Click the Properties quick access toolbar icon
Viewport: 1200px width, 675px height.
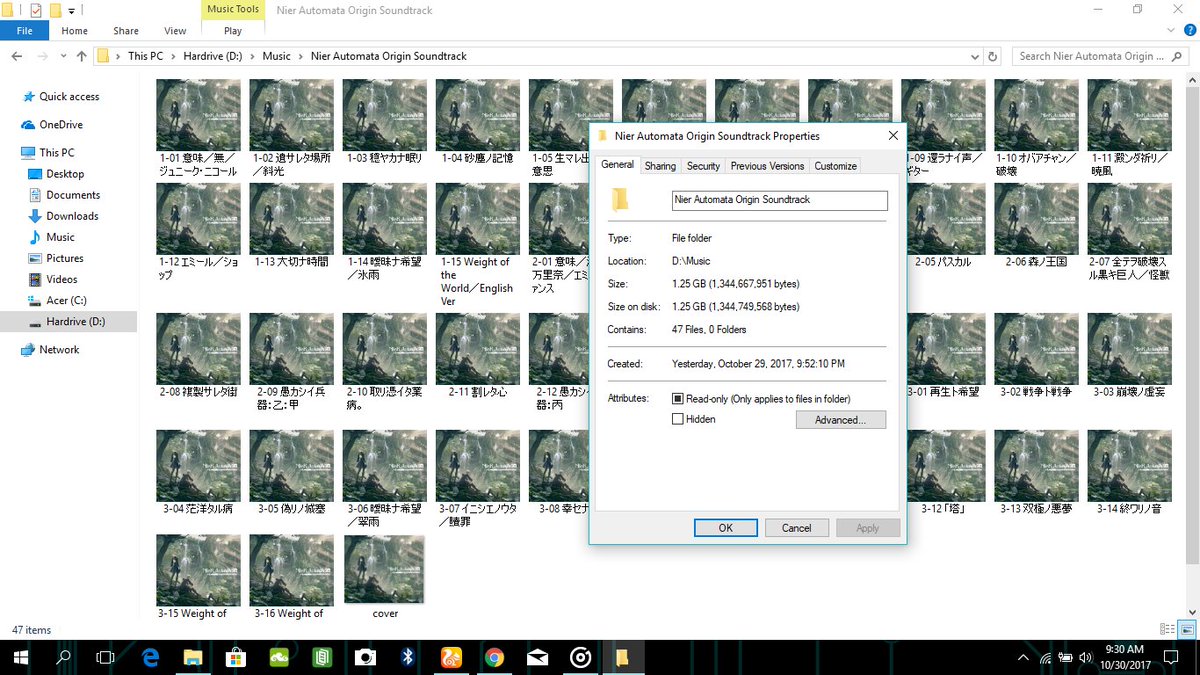click(x=36, y=10)
